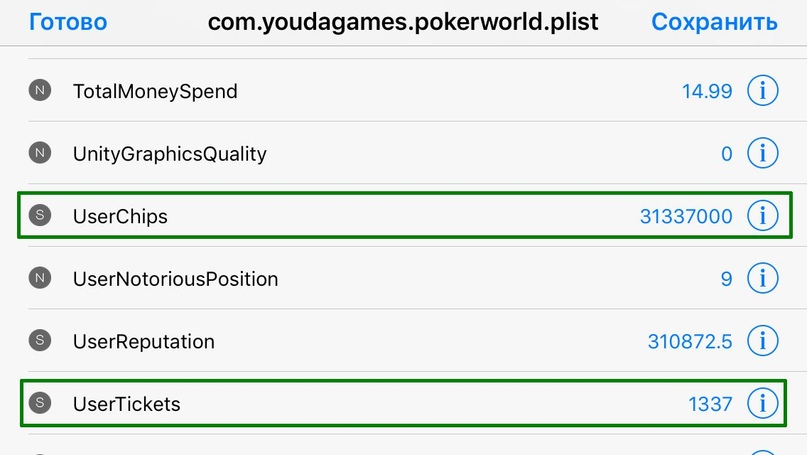This screenshot has height=455, width=807.
Task: Open UserReputation info button
Action: pos(763,341)
